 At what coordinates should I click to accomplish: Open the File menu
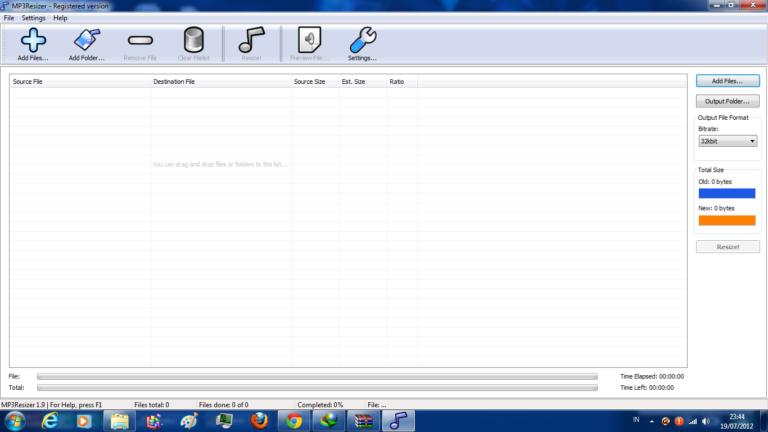click(x=9, y=18)
